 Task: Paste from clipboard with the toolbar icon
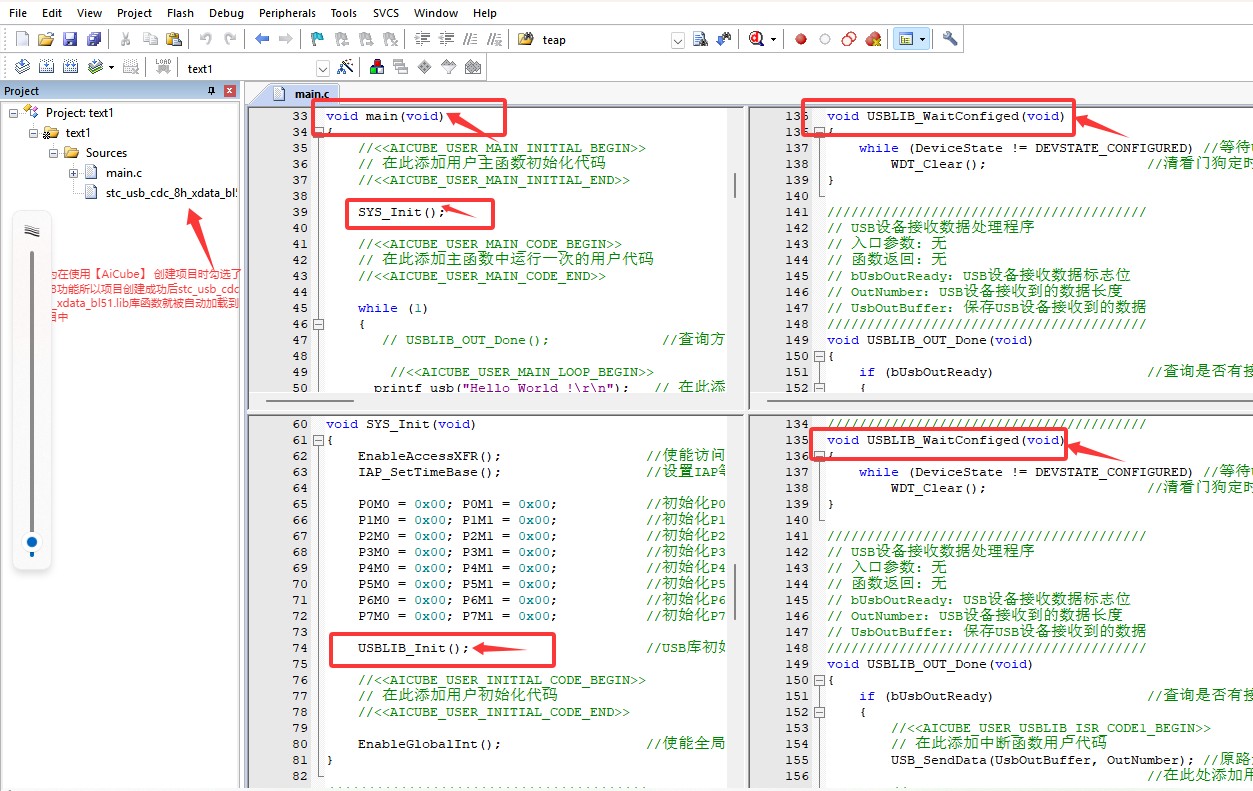174,39
